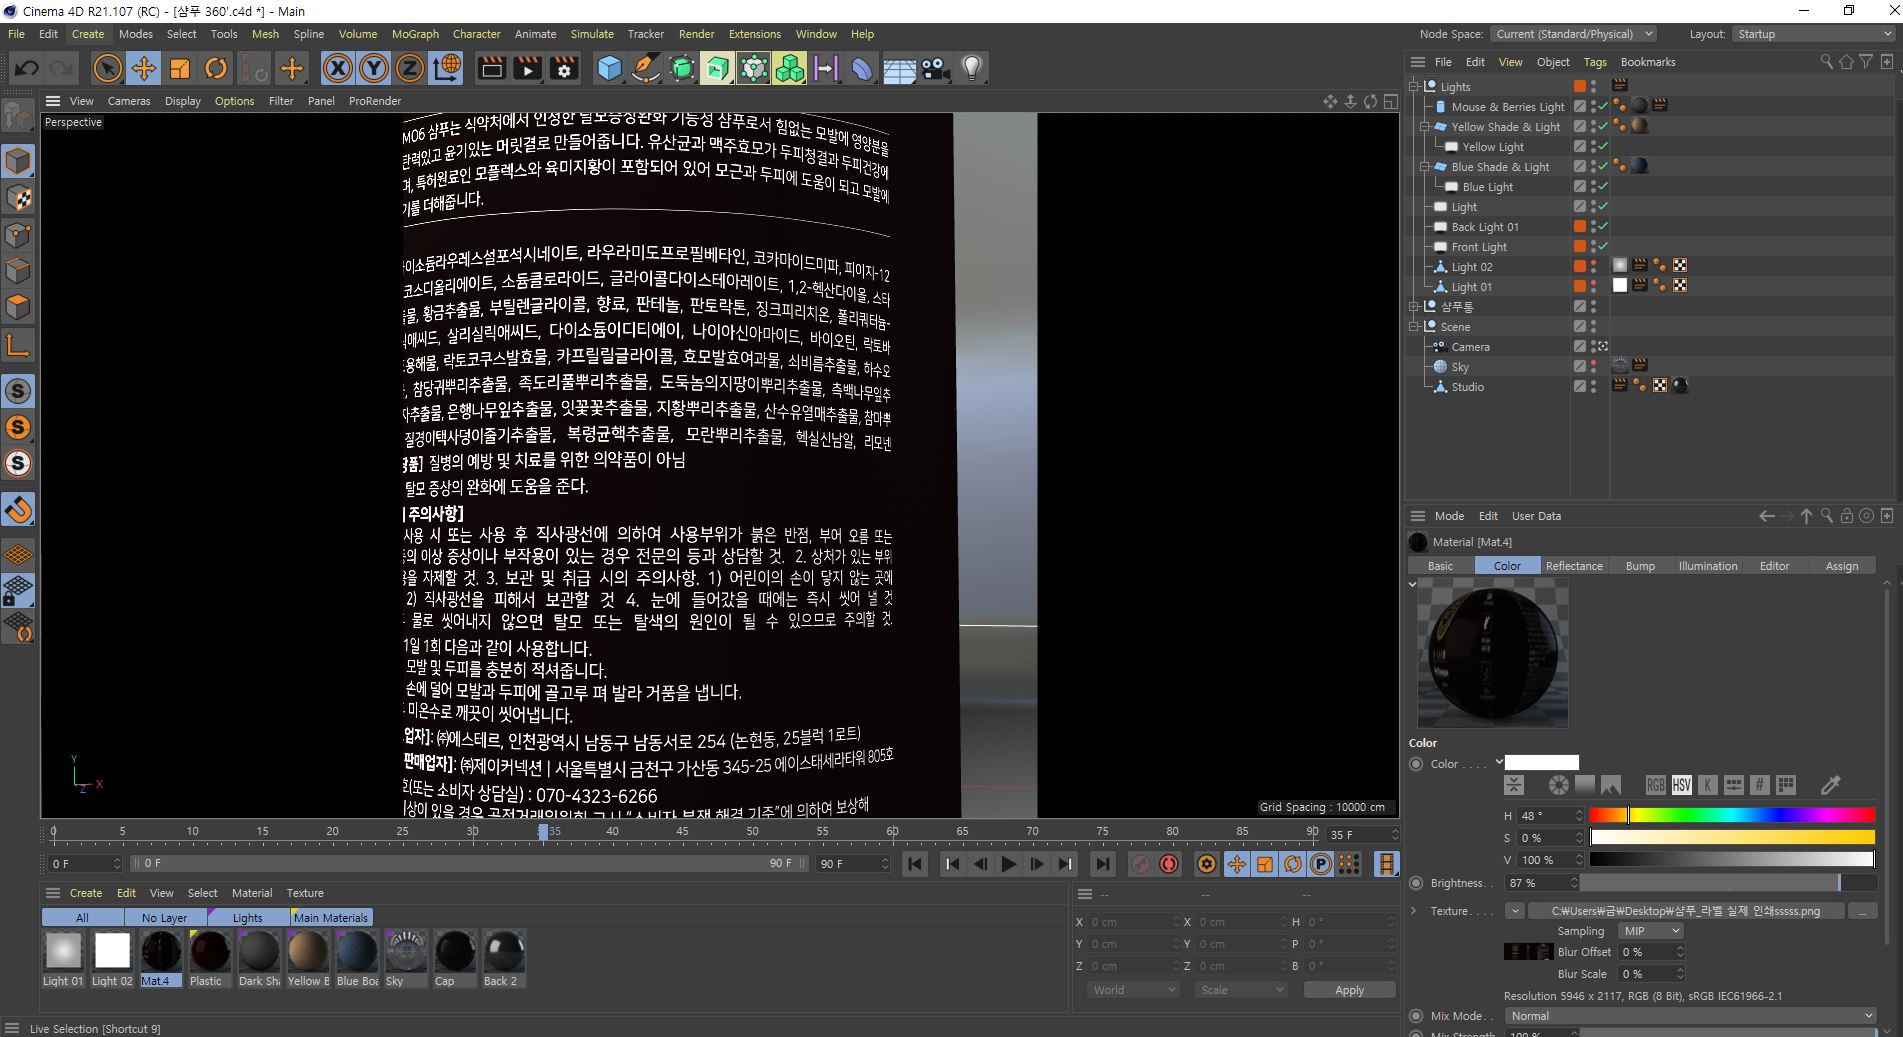Open the Spline Pen tool
1903x1037 pixels.
point(646,68)
